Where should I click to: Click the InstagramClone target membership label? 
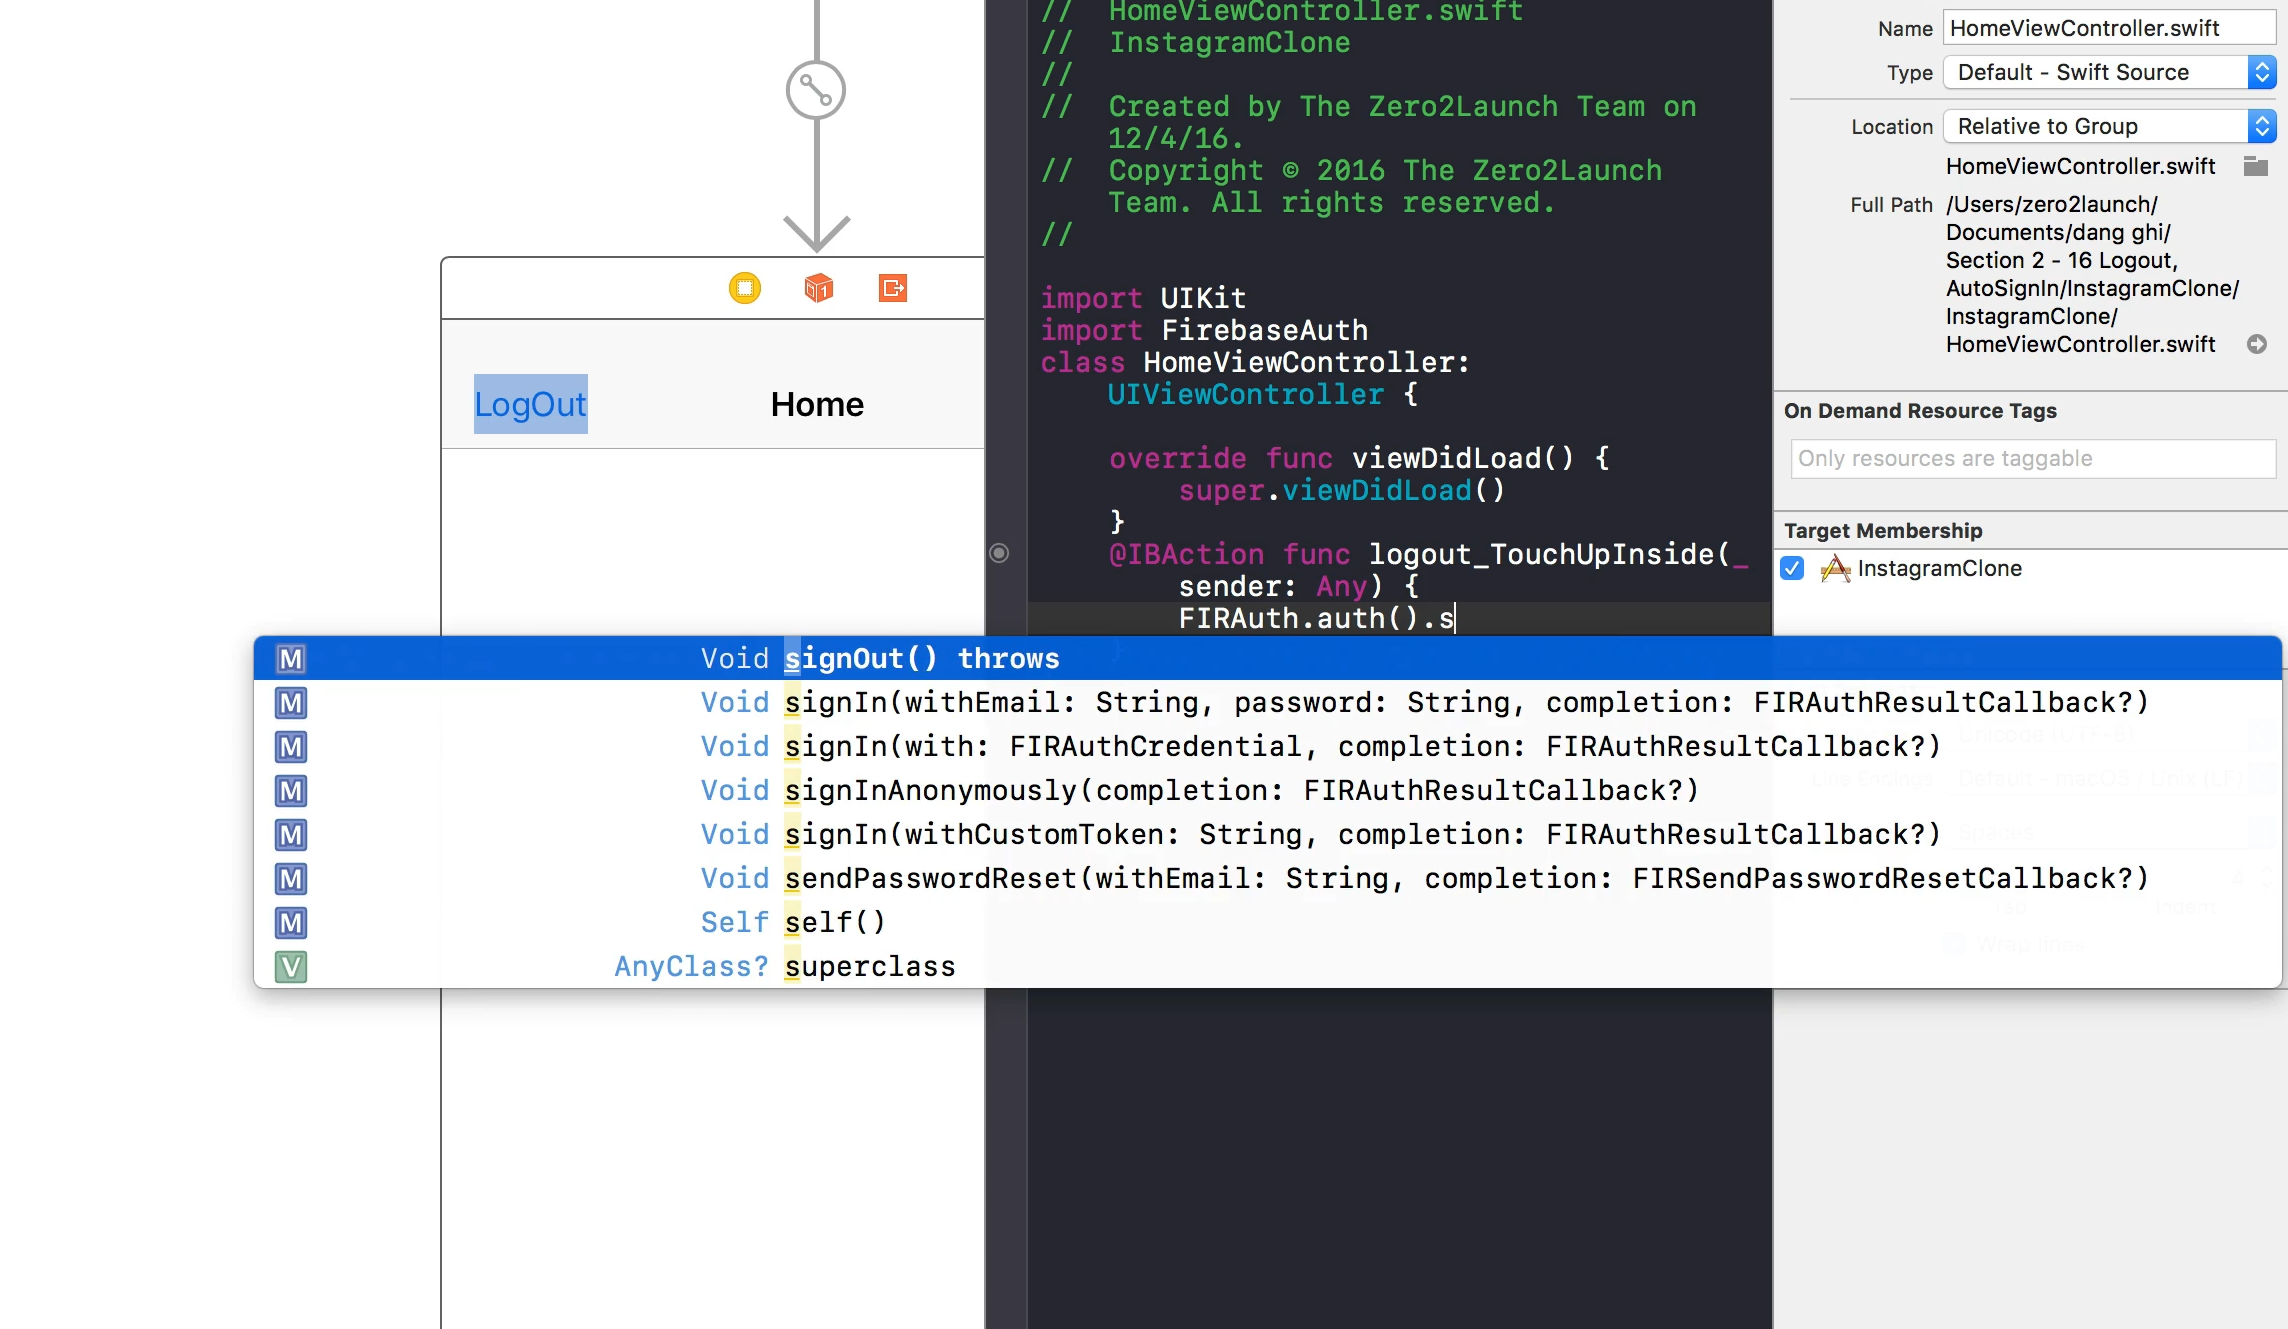point(1940,568)
